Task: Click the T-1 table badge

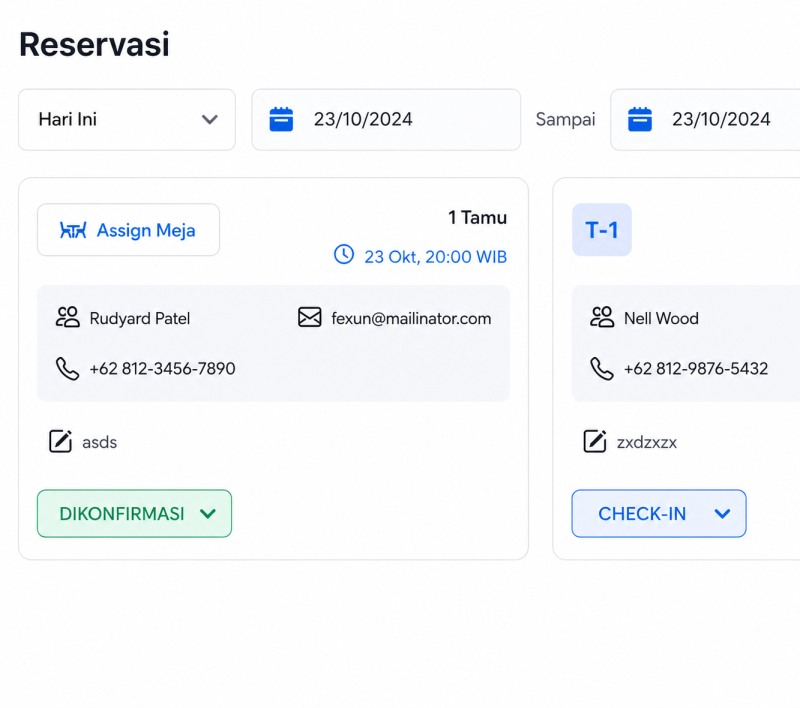Action: tap(602, 230)
